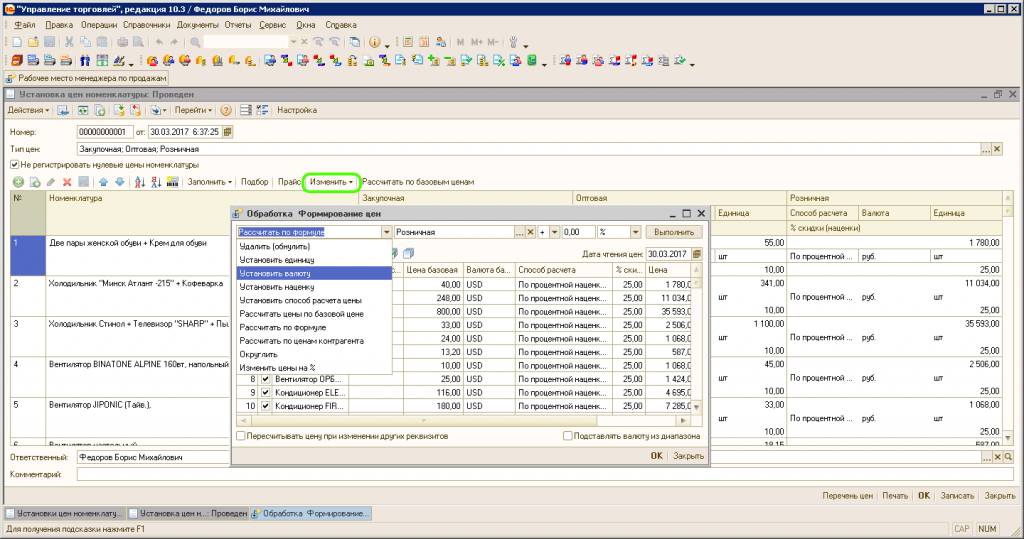Click the Выполнить button
This screenshot has height=539, width=1024.
pyautogui.click(x=674, y=232)
